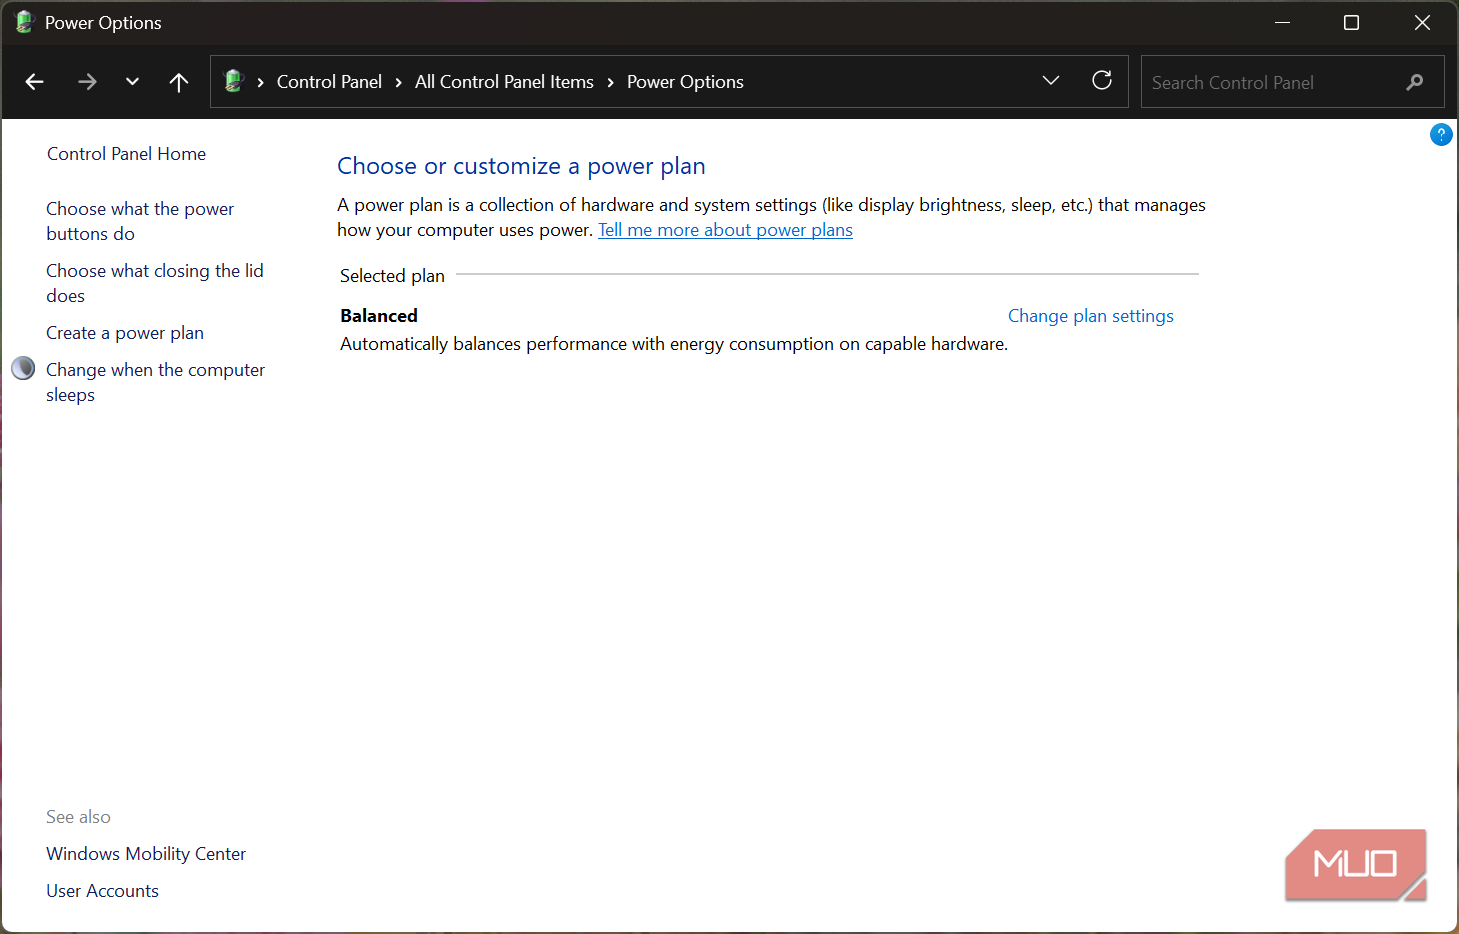Viewport: 1459px width, 934px height.
Task: Go up one level with up arrow
Action: coord(179,82)
